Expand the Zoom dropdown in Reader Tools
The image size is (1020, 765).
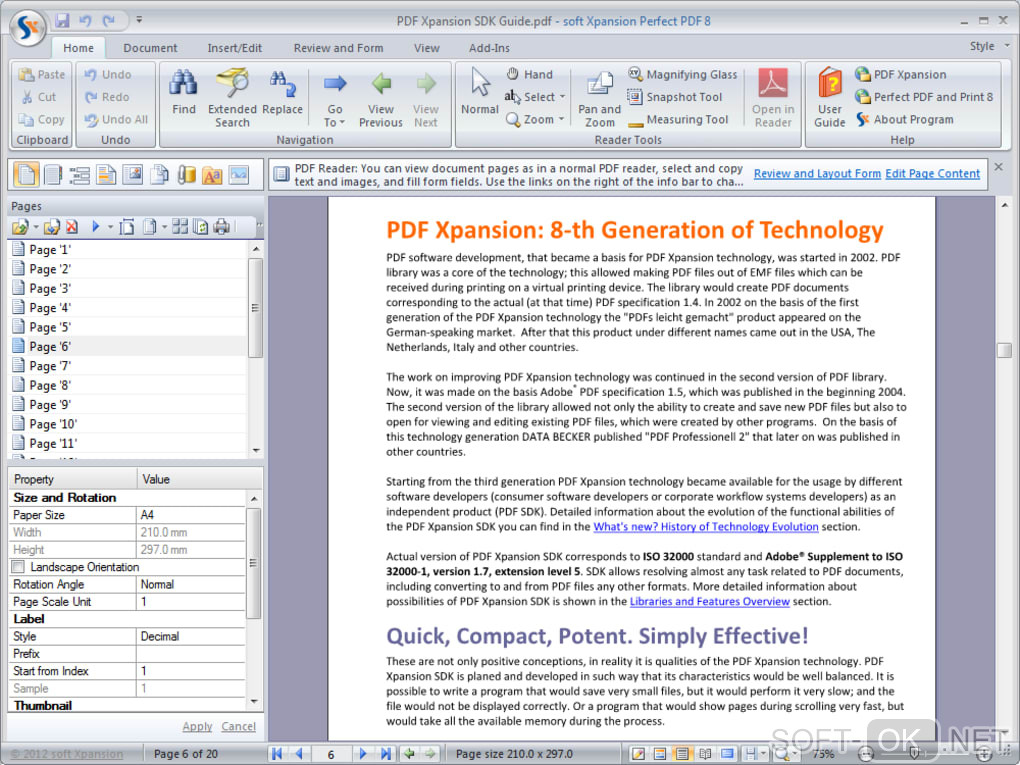(561, 120)
